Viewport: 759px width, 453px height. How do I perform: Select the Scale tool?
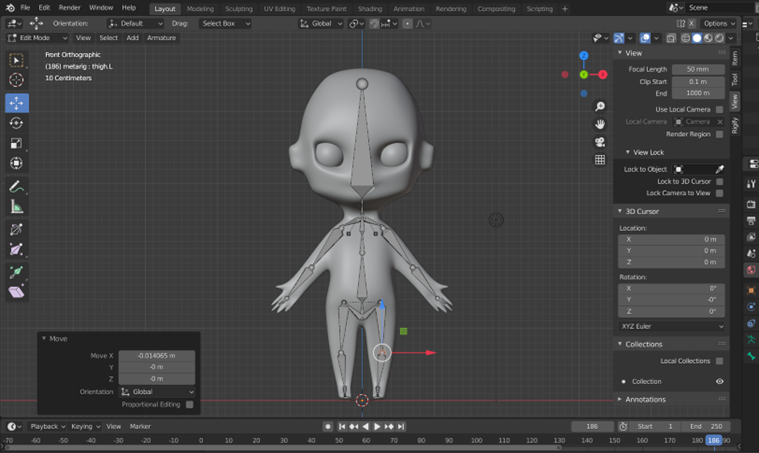16,143
